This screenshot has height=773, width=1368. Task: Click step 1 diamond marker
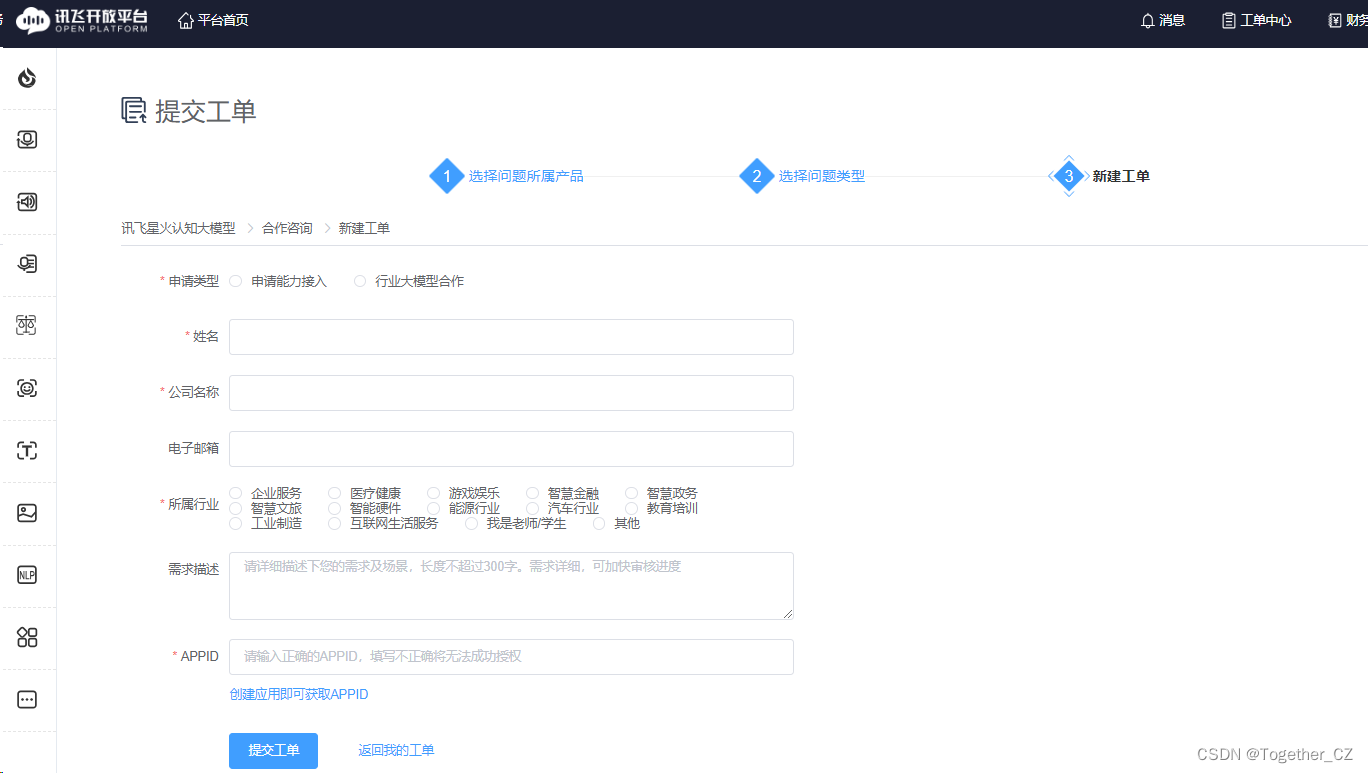point(447,176)
